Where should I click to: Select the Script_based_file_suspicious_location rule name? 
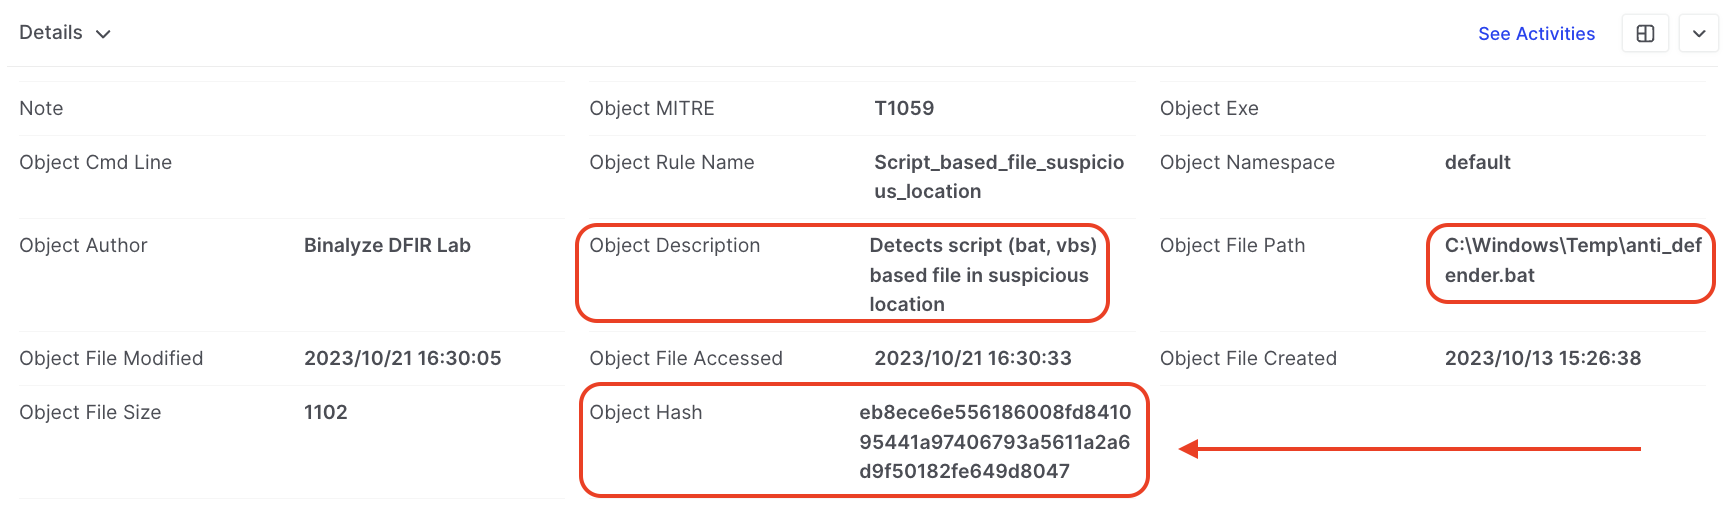tap(998, 176)
